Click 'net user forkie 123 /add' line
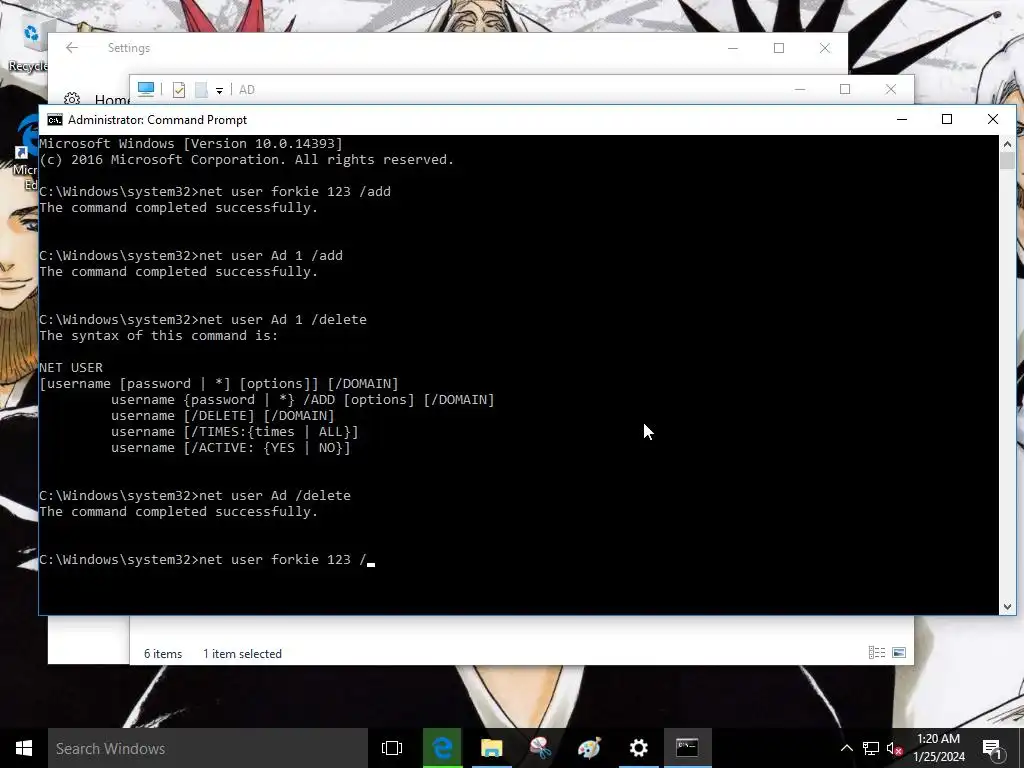This screenshot has height=768, width=1024. point(215,191)
